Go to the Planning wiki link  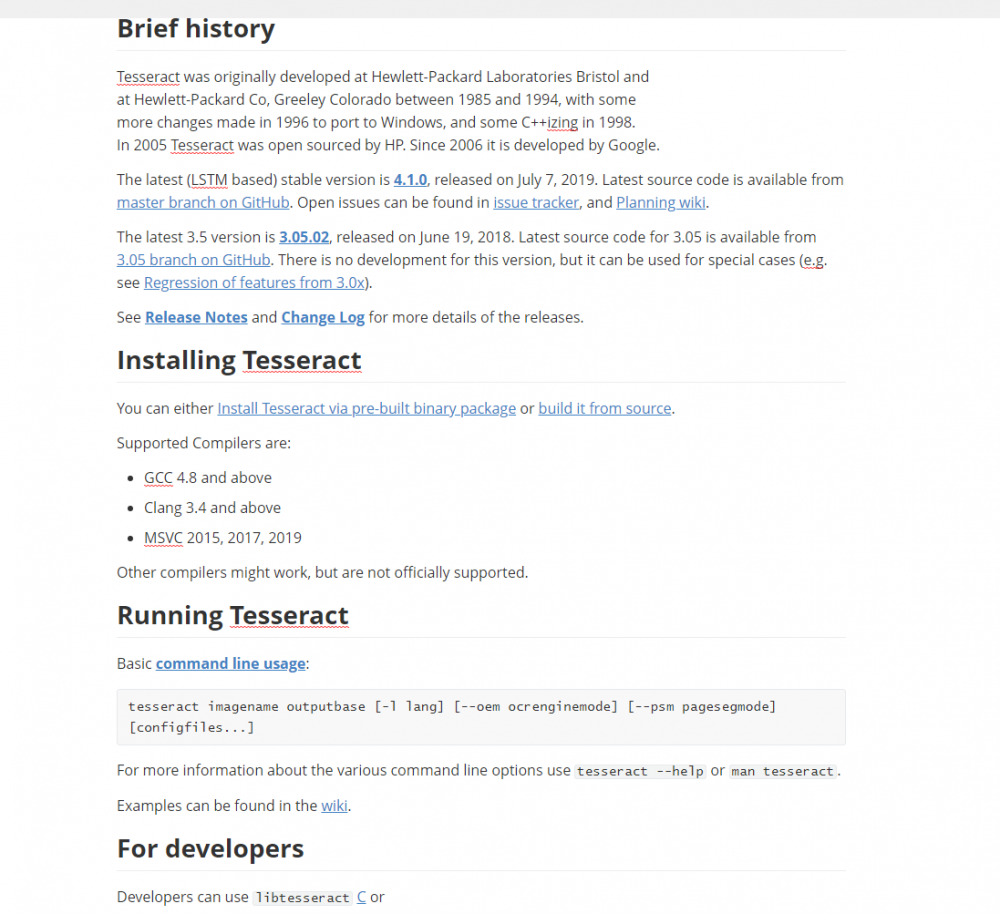click(661, 202)
